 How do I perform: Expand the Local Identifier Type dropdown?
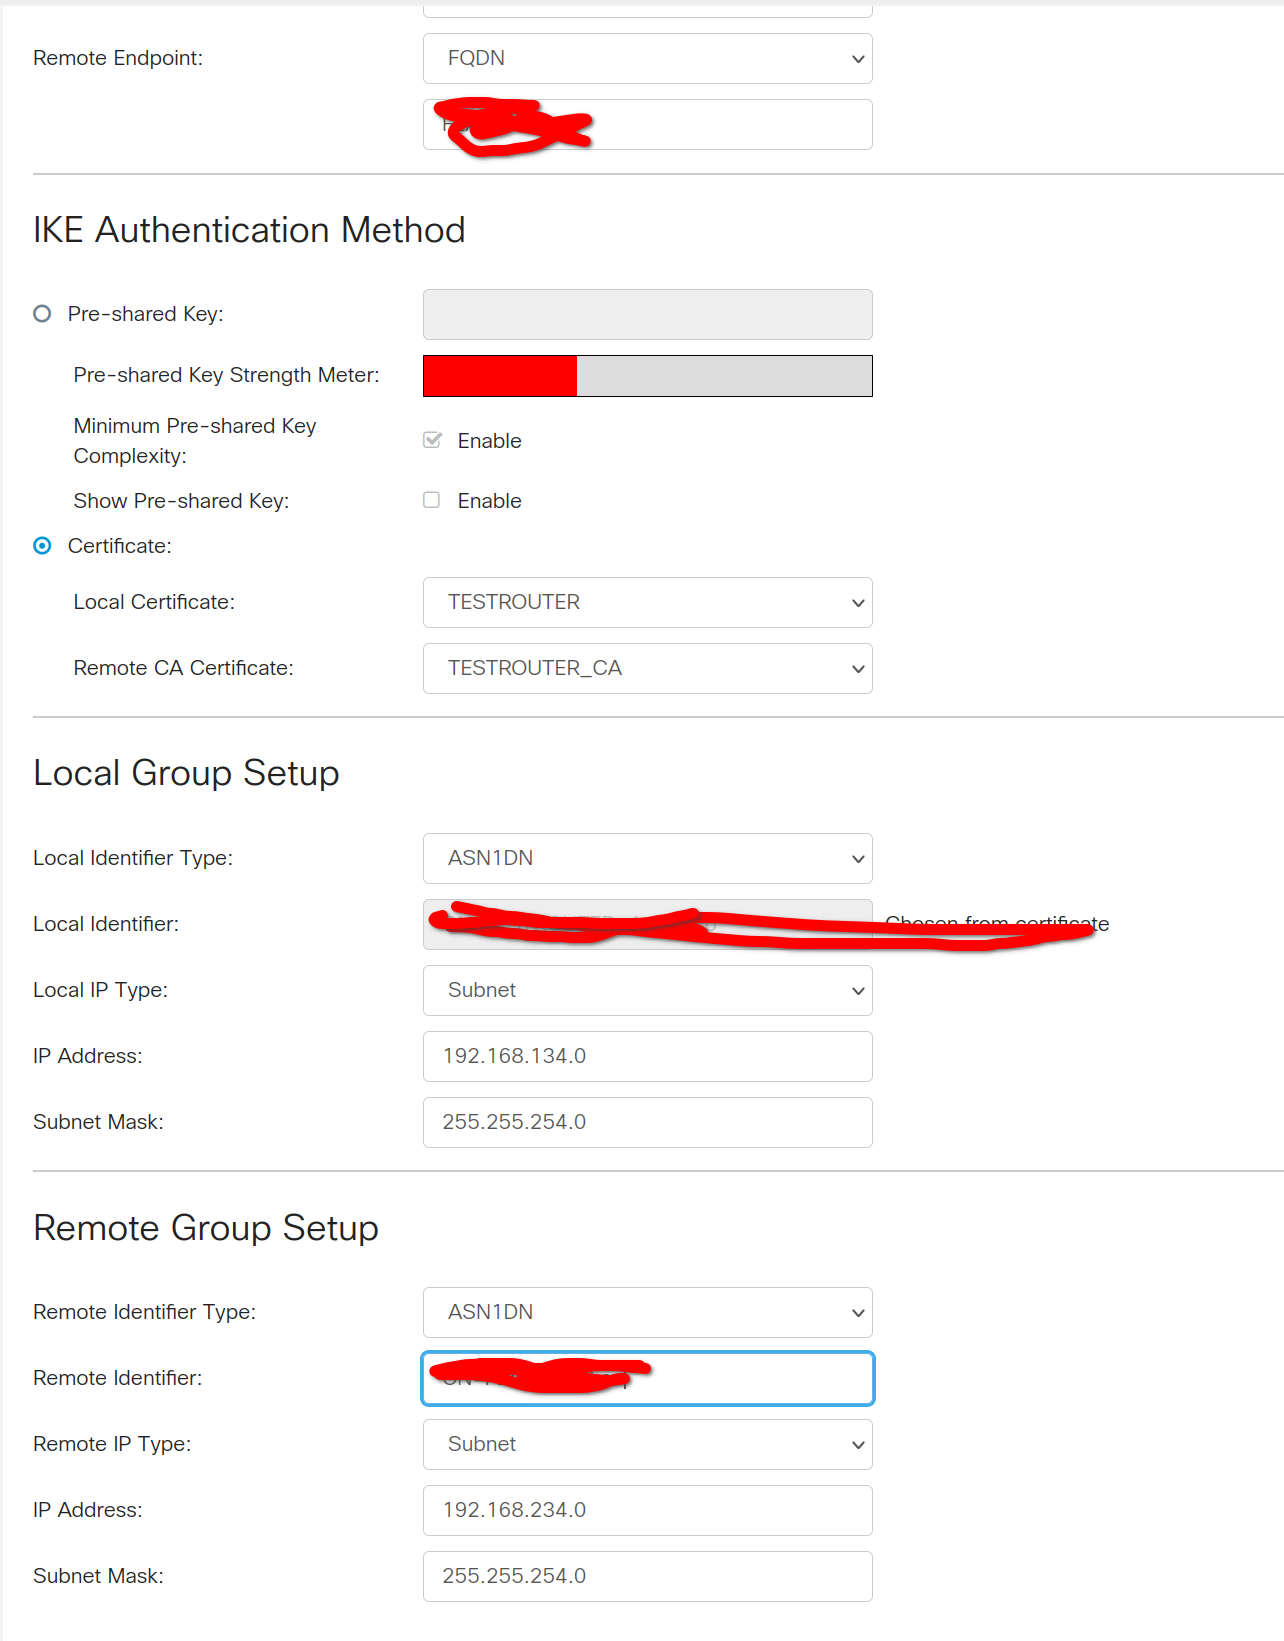tap(647, 859)
